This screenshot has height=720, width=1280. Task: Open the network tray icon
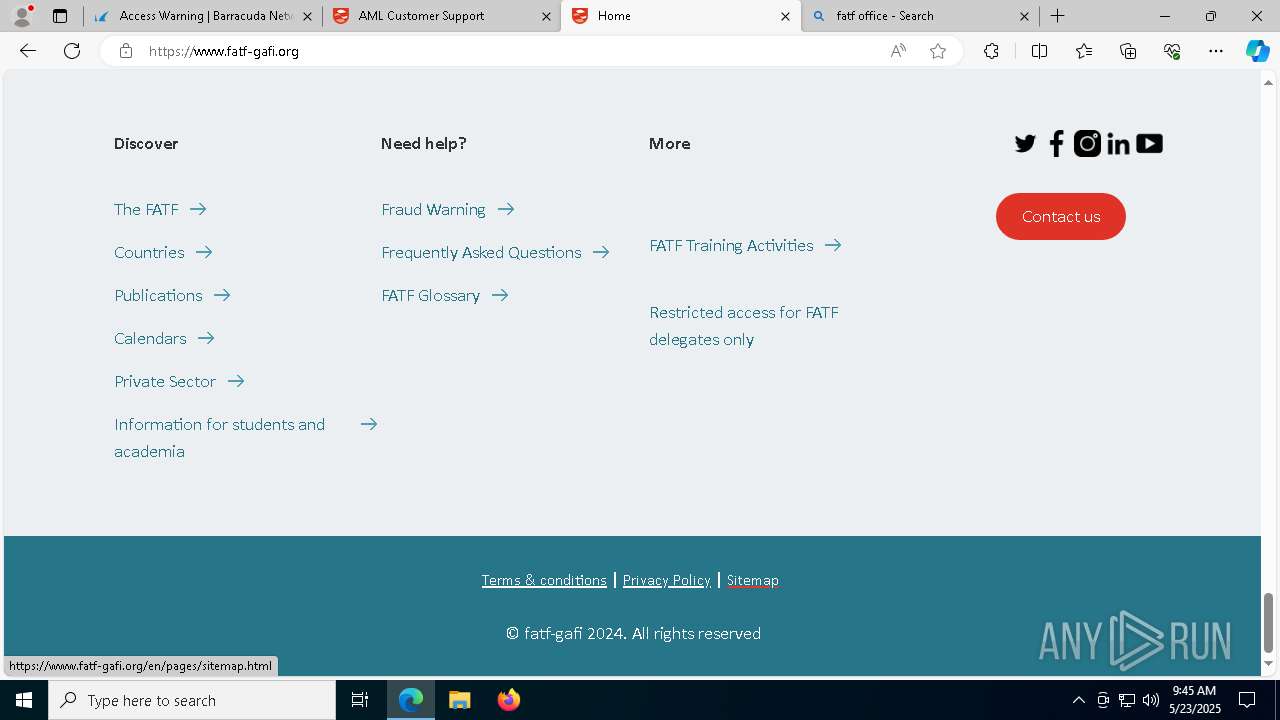coord(1127,700)
